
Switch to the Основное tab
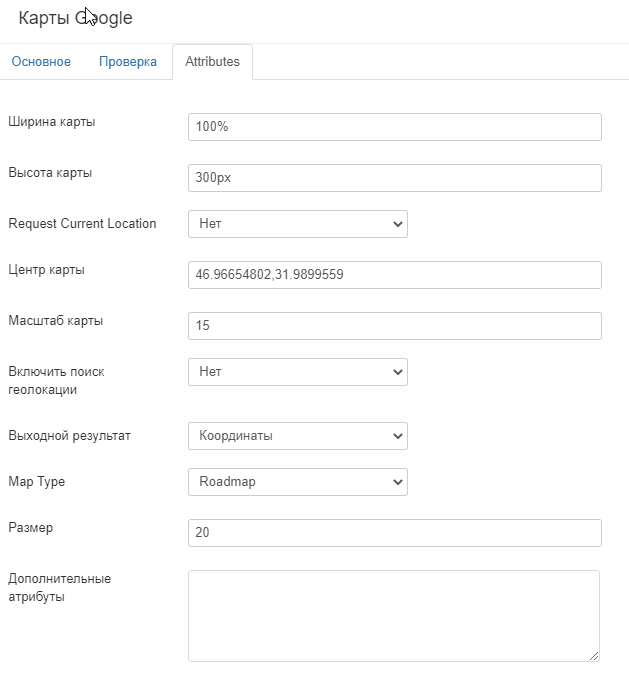tap(41, 62)
